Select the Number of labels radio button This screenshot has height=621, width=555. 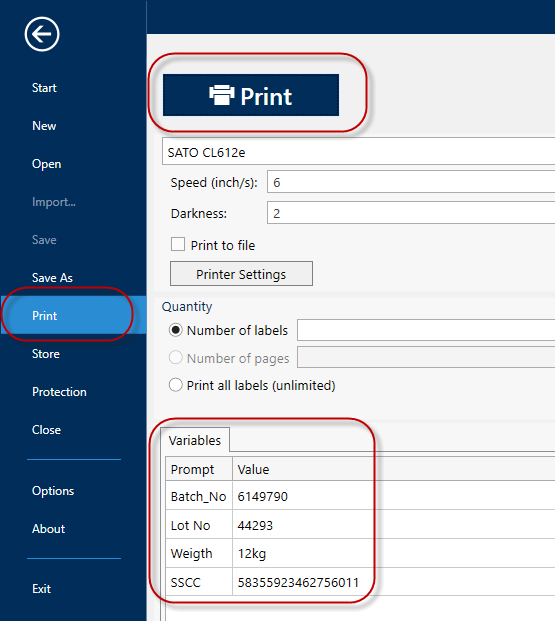coord(175,330)
